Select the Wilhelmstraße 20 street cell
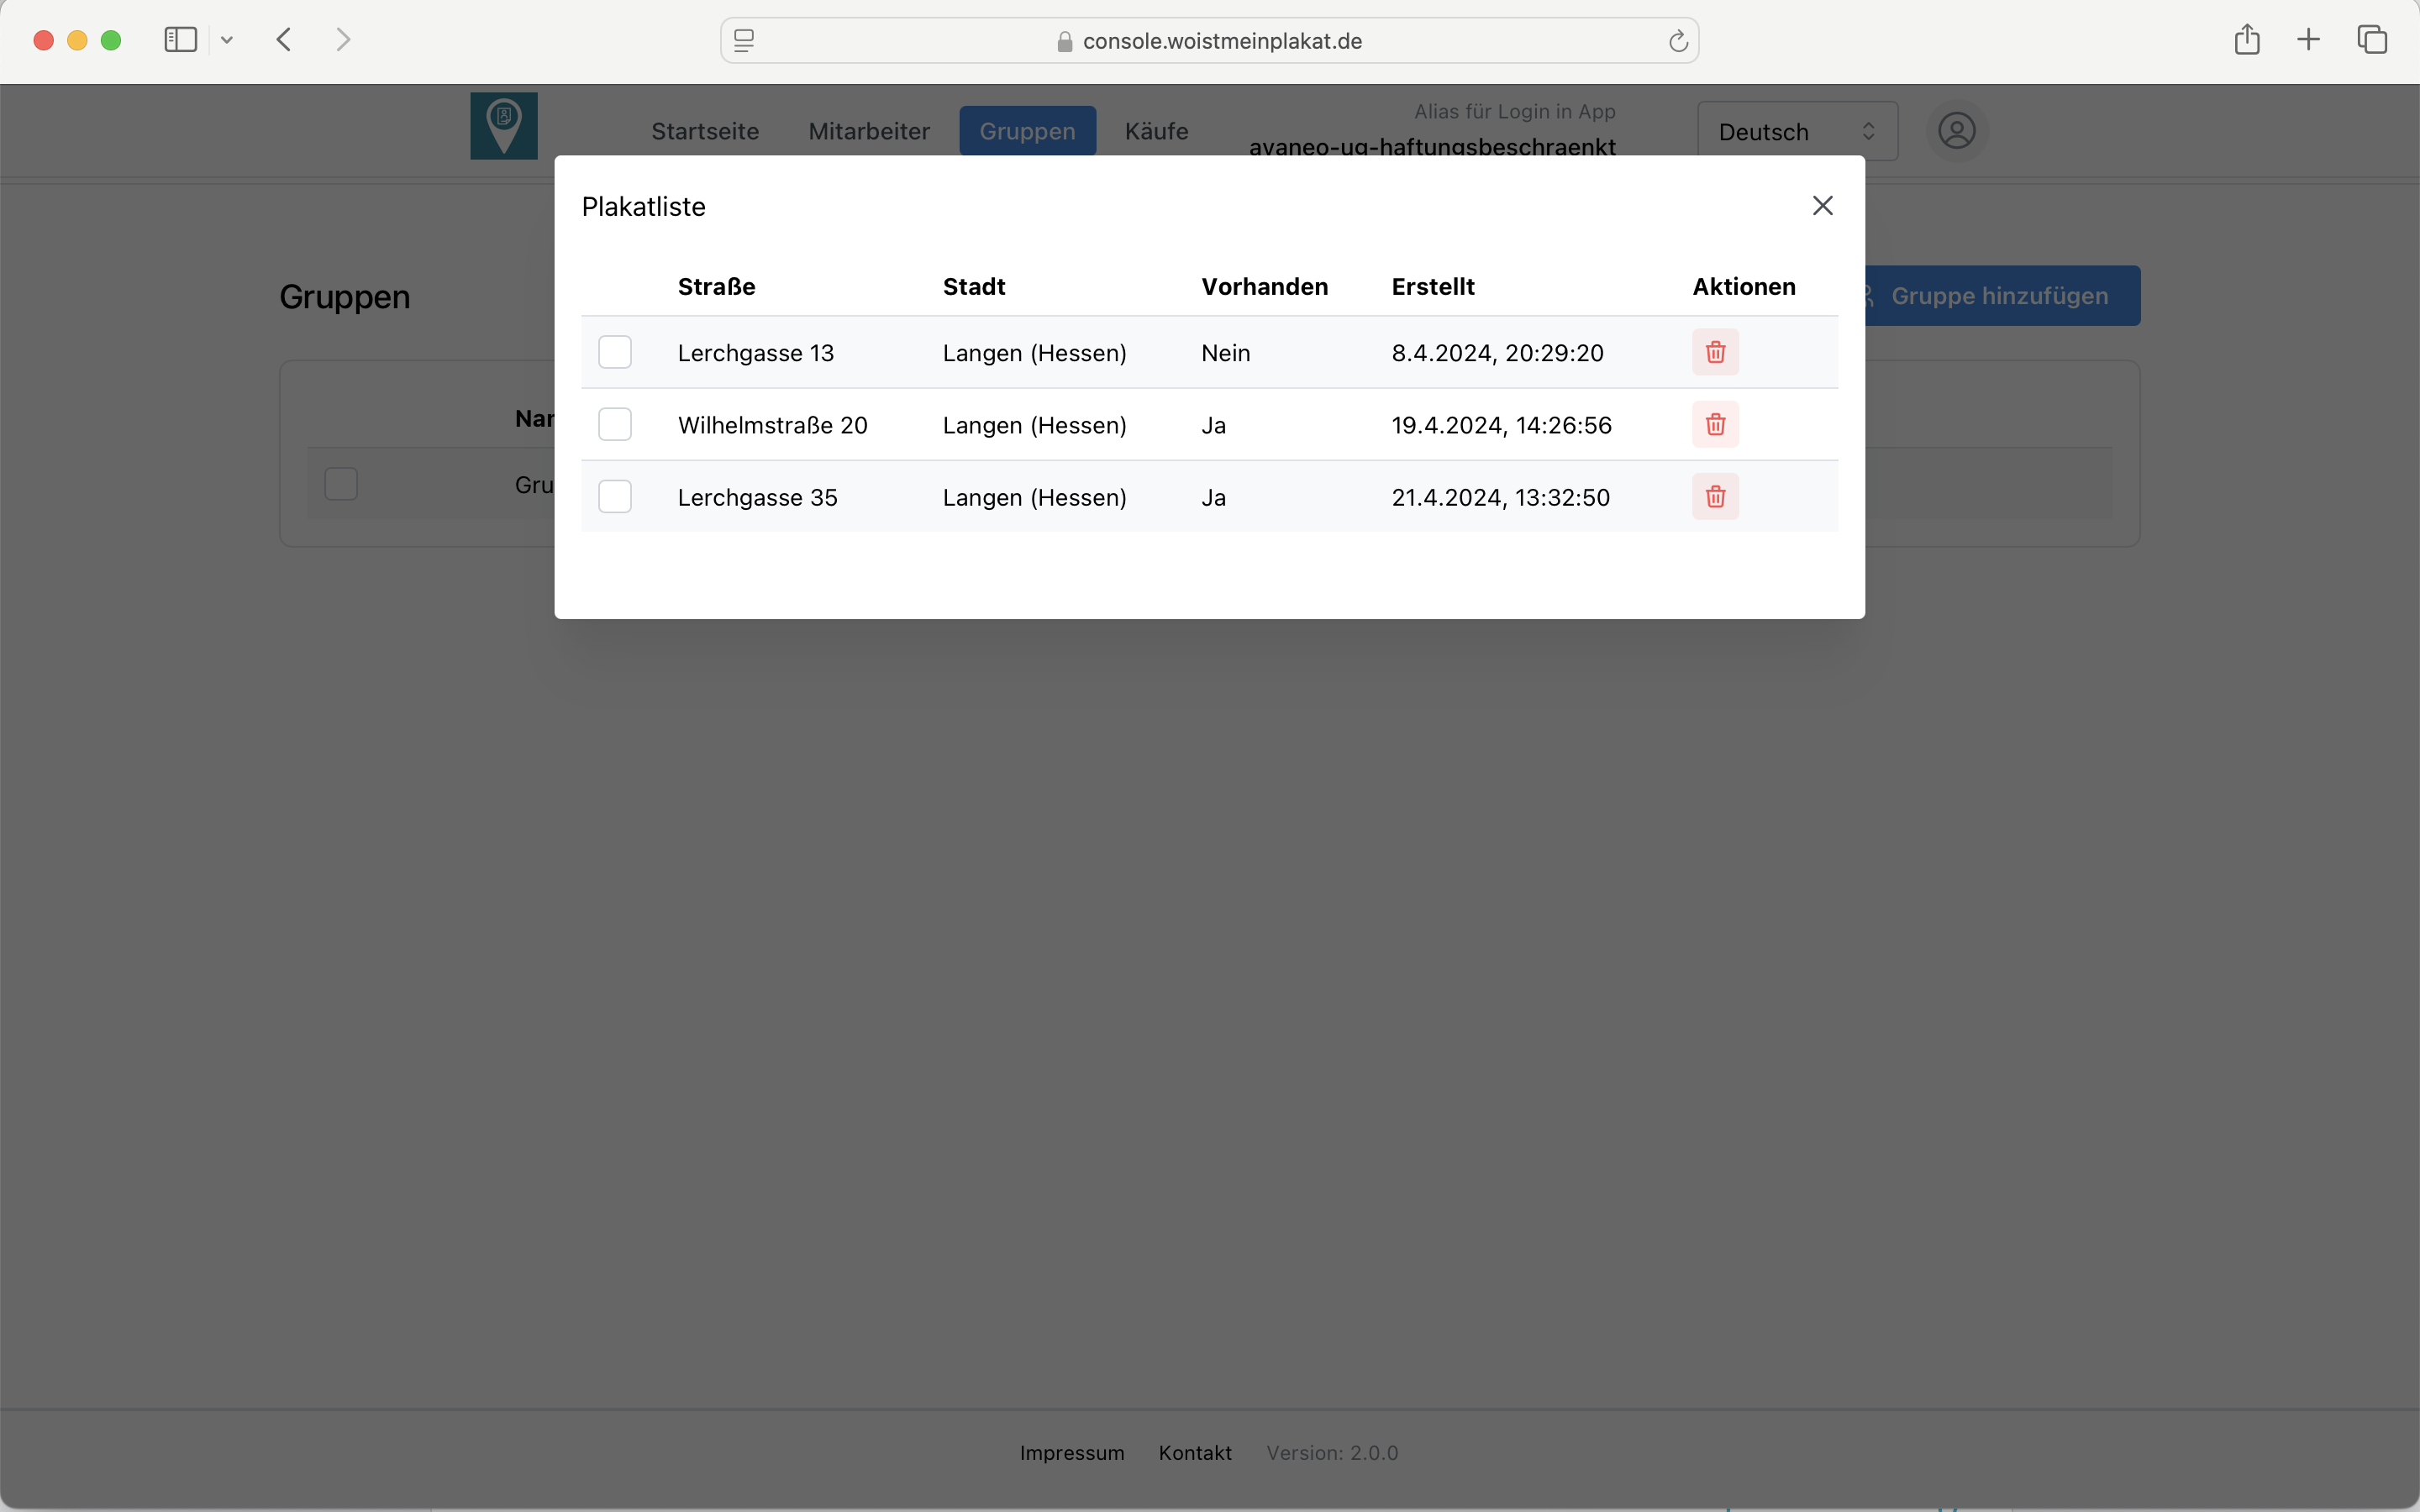The width and height of the screenshot is (2420, 1512). click(773, 425)
